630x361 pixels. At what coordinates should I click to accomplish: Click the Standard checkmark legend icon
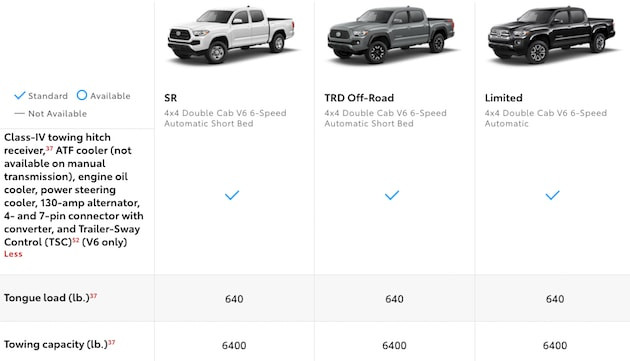point(20,95)
